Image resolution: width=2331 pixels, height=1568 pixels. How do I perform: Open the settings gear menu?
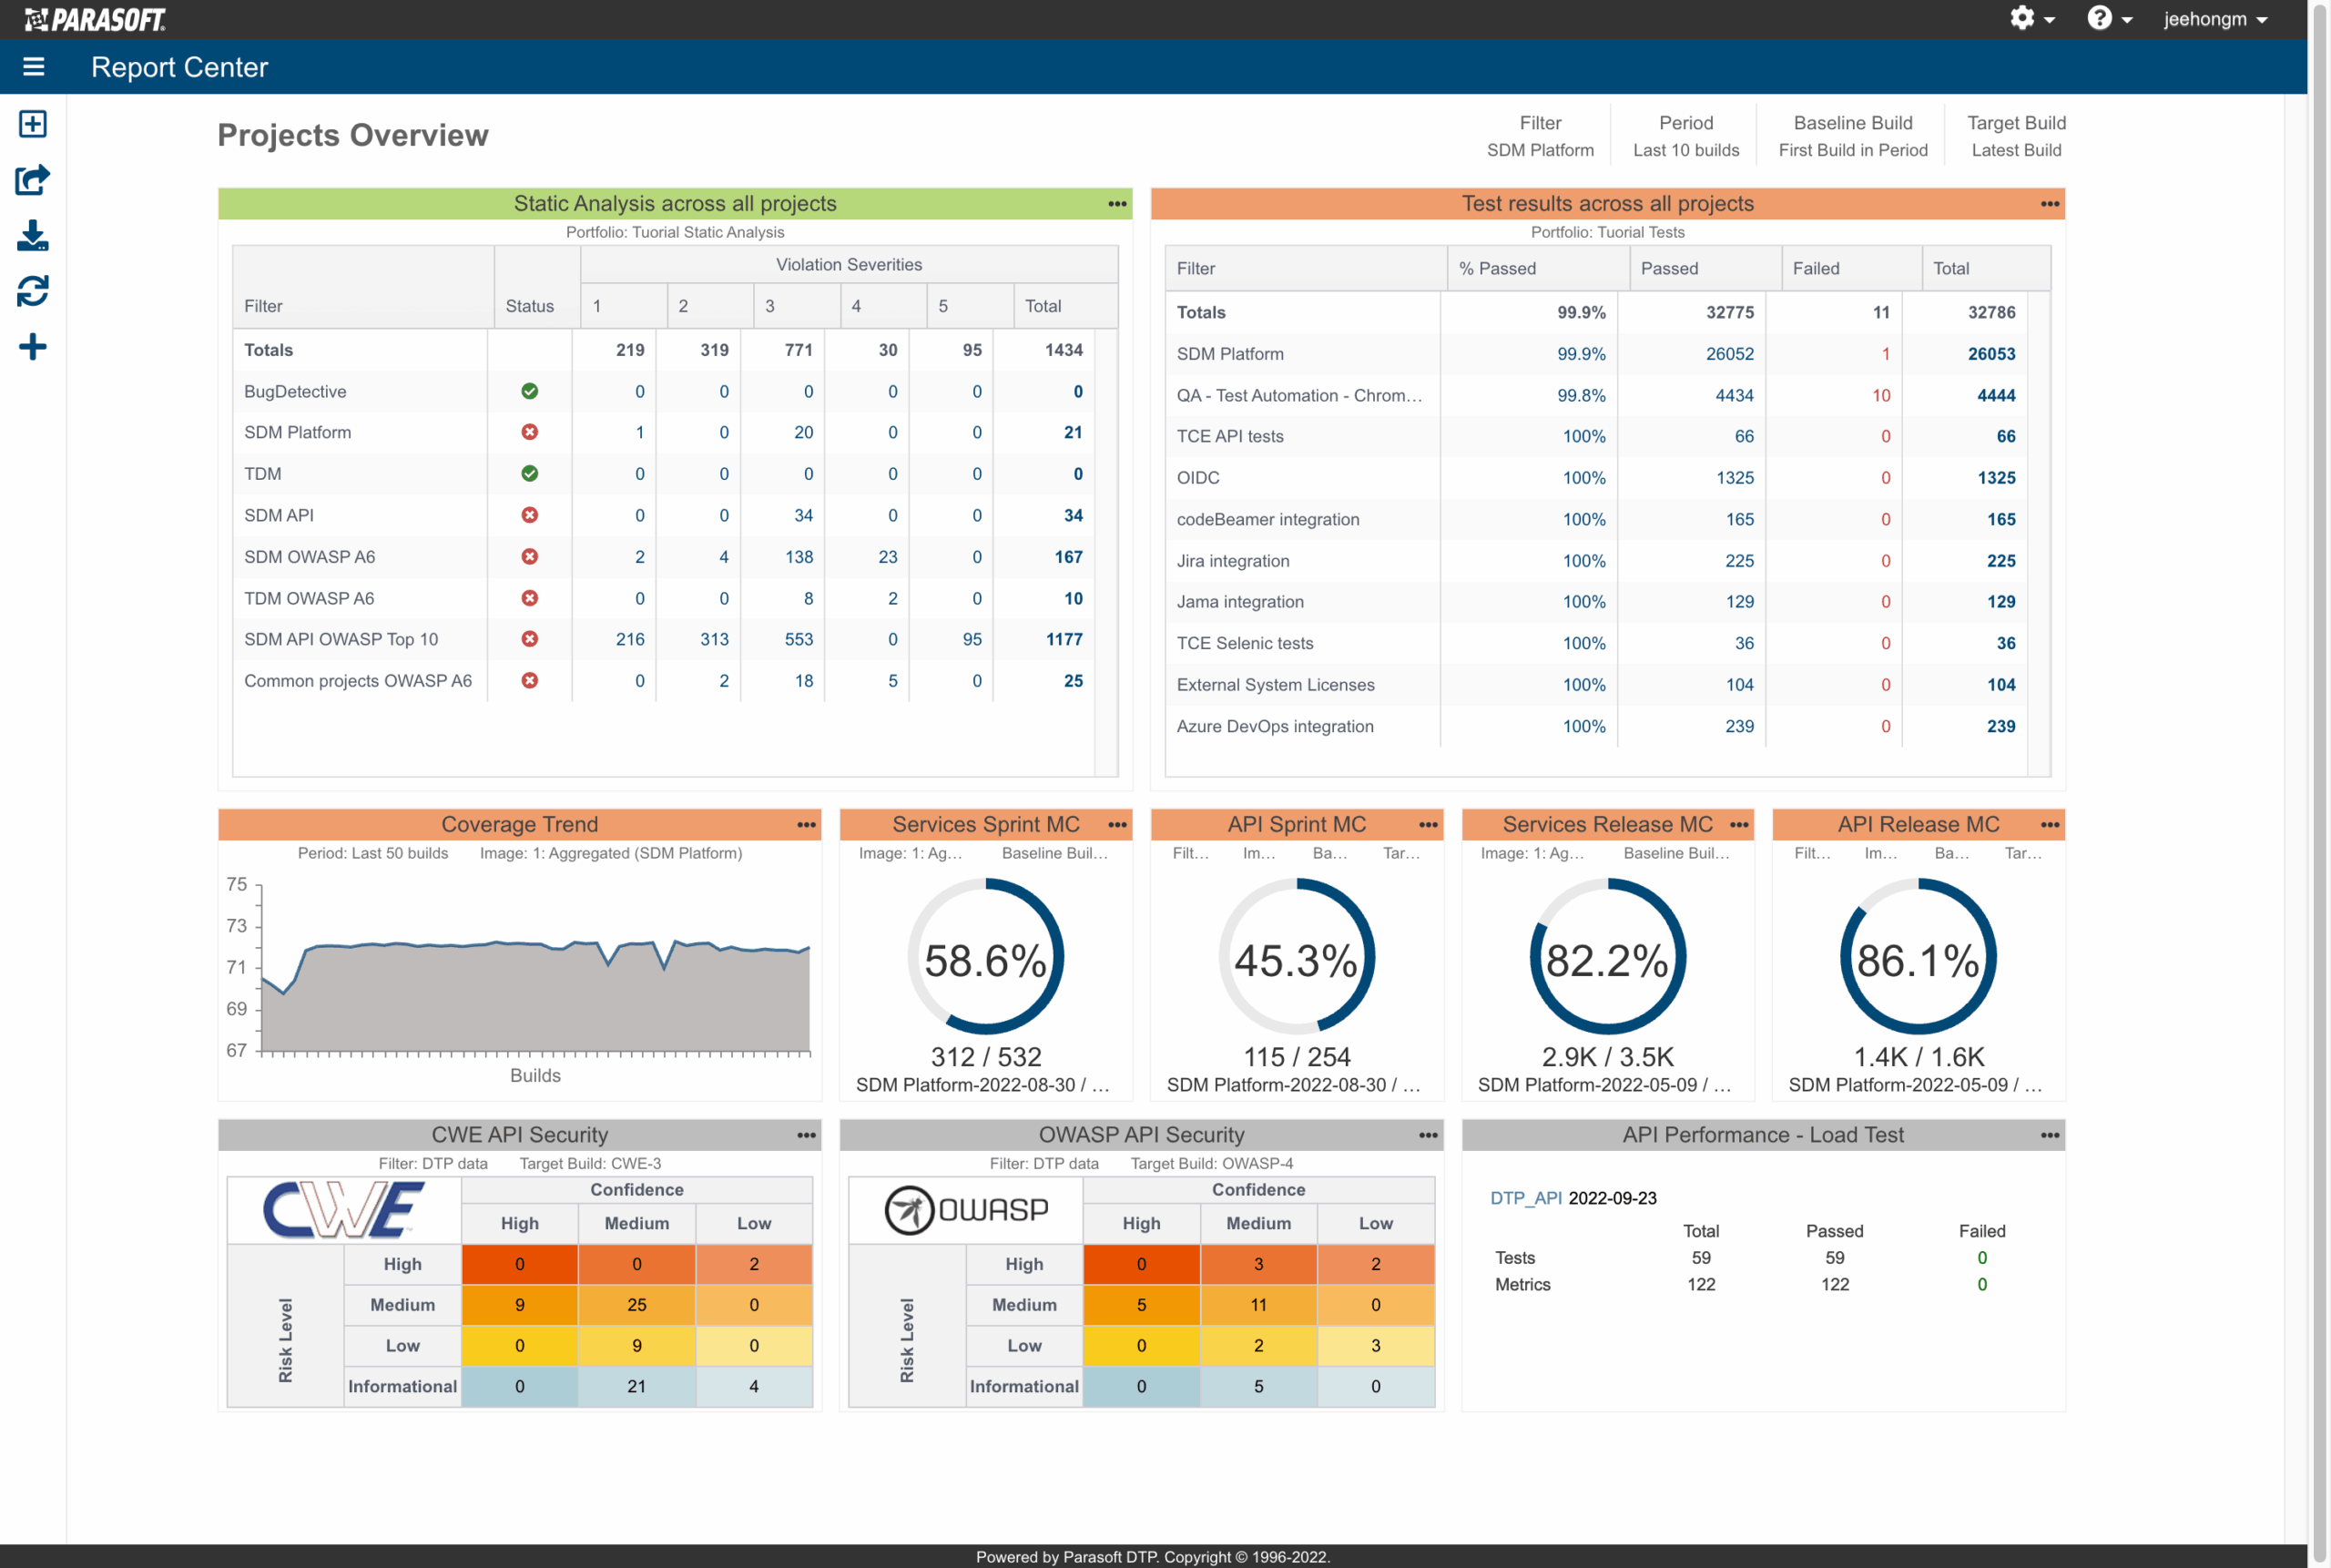(x=2024, y=18)
